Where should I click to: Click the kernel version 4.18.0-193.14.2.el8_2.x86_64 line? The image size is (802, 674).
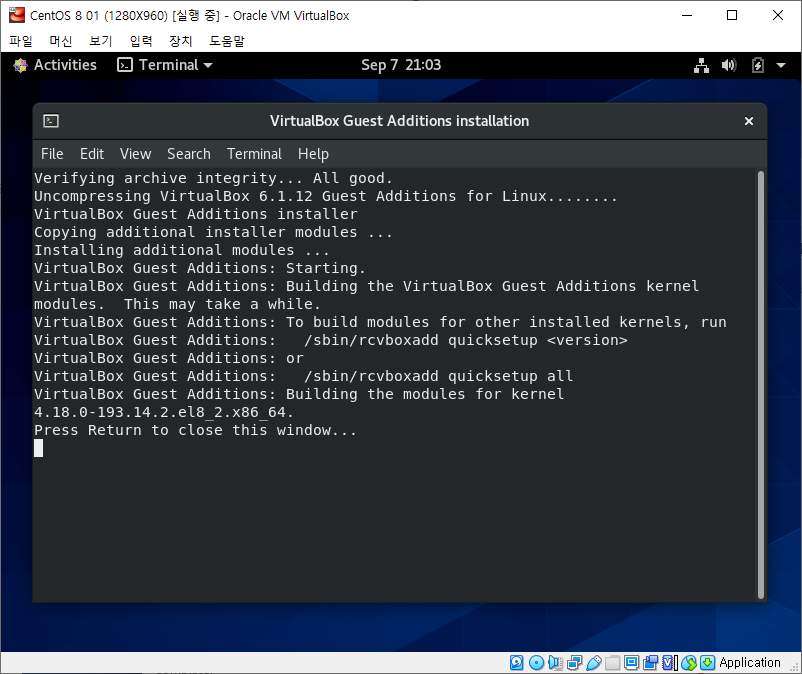pyautogui.click(x=164, y=412)
